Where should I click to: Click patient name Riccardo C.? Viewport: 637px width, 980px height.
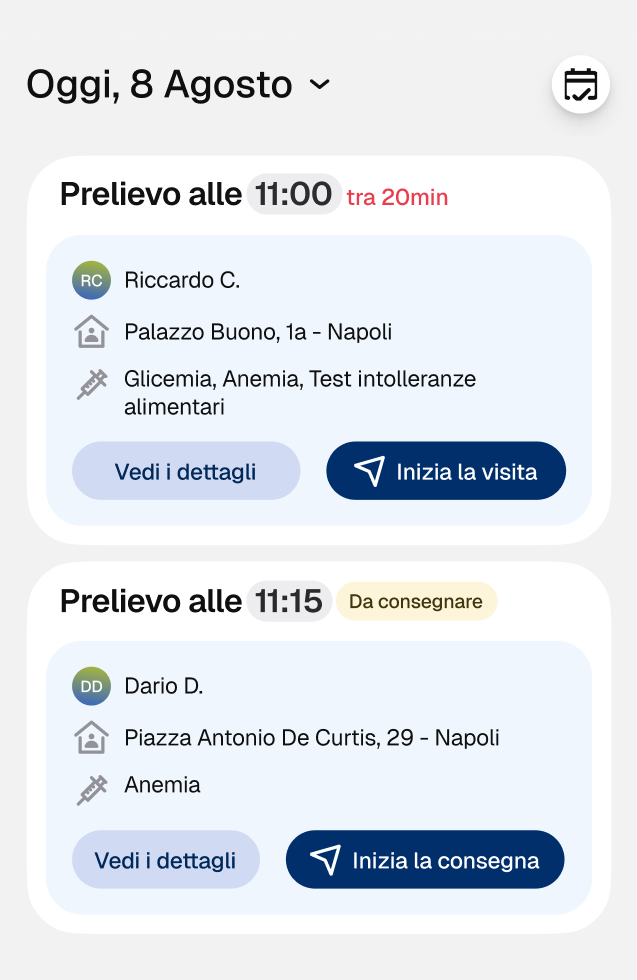pyautogui.click(x=182, y=281)
